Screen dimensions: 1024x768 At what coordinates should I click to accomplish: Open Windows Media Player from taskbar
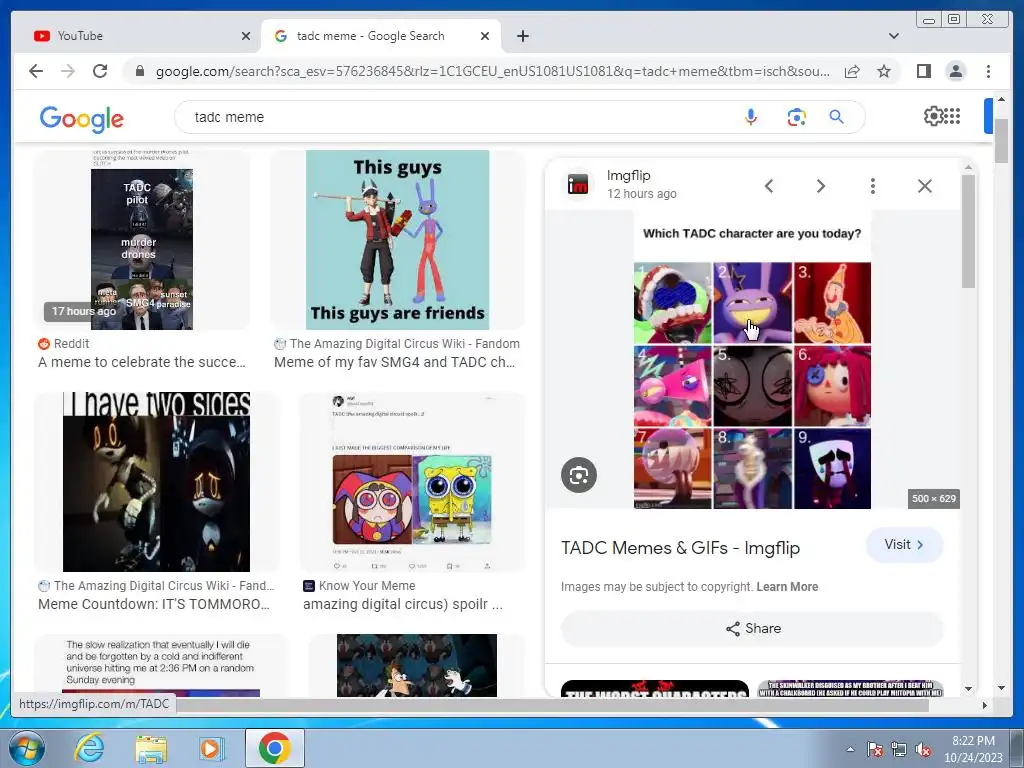coord(210,748)
